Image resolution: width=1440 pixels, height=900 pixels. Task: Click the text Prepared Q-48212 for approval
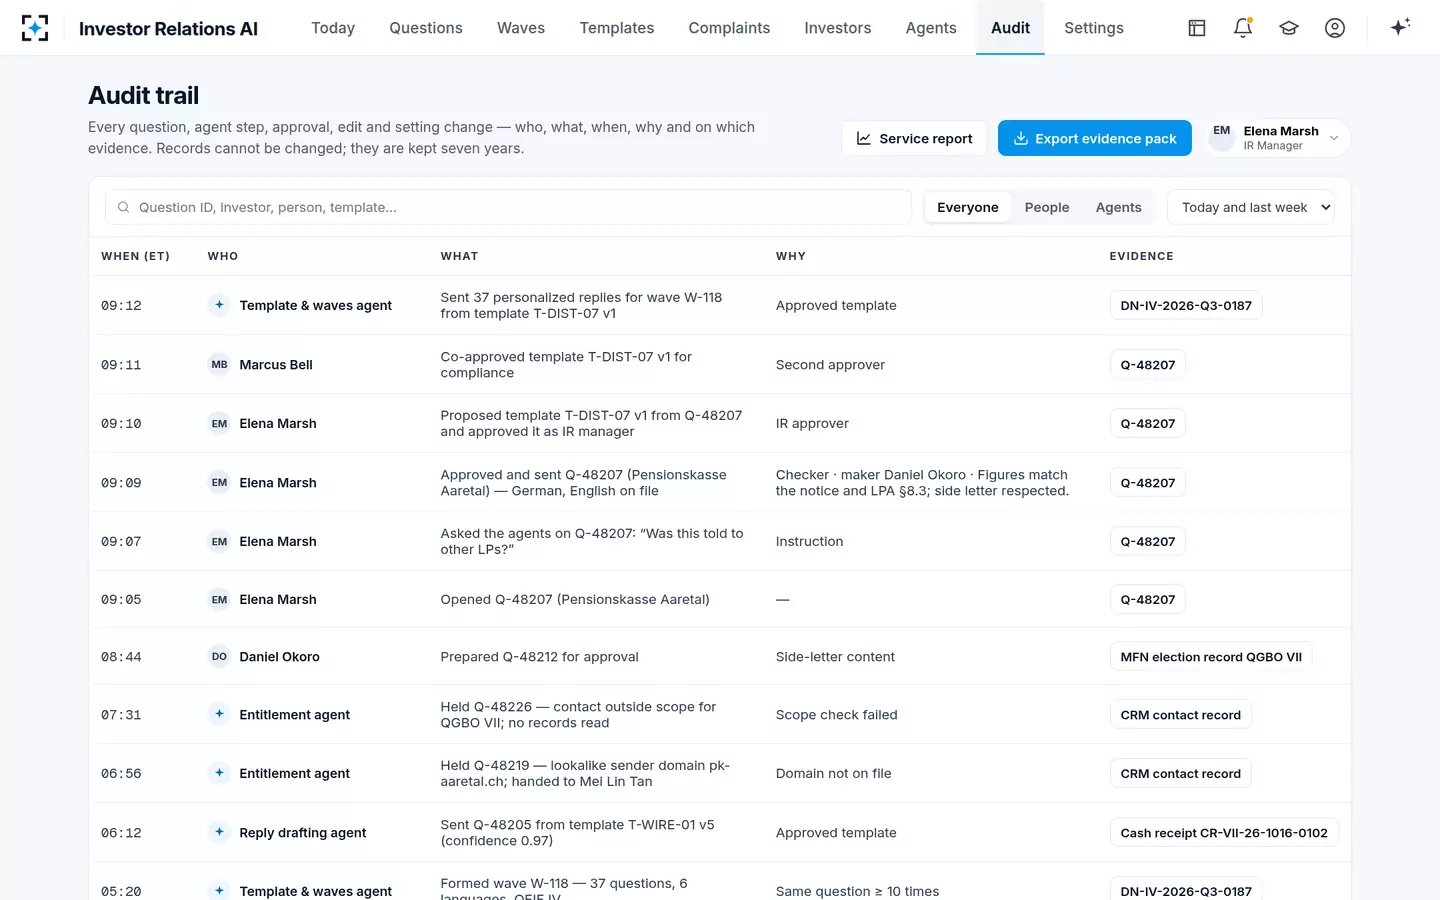[539, 657]
